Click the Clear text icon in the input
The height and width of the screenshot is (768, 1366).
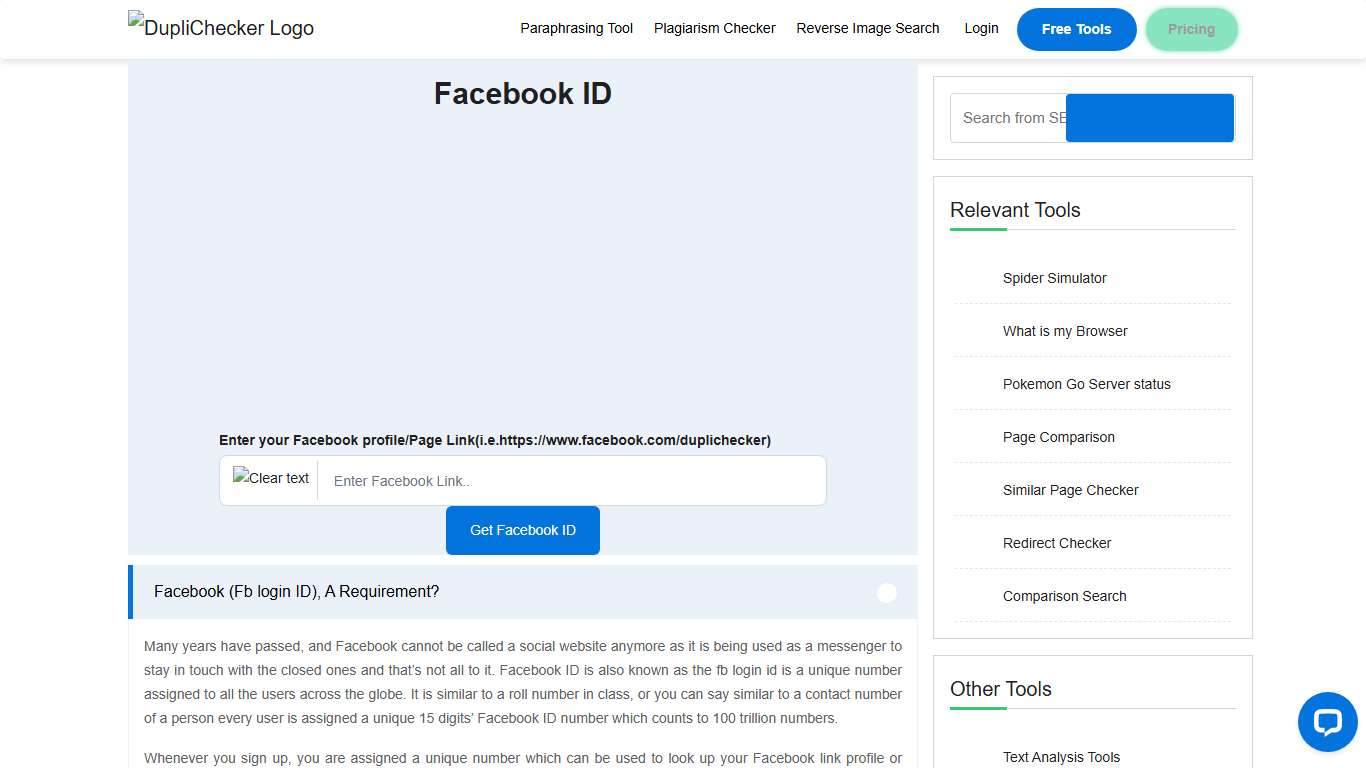pos(270,478)
